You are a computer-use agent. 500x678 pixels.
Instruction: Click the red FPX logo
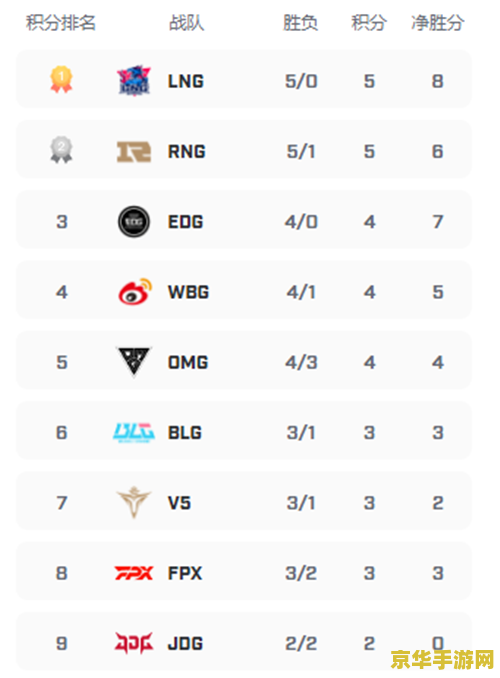point(134,573)
